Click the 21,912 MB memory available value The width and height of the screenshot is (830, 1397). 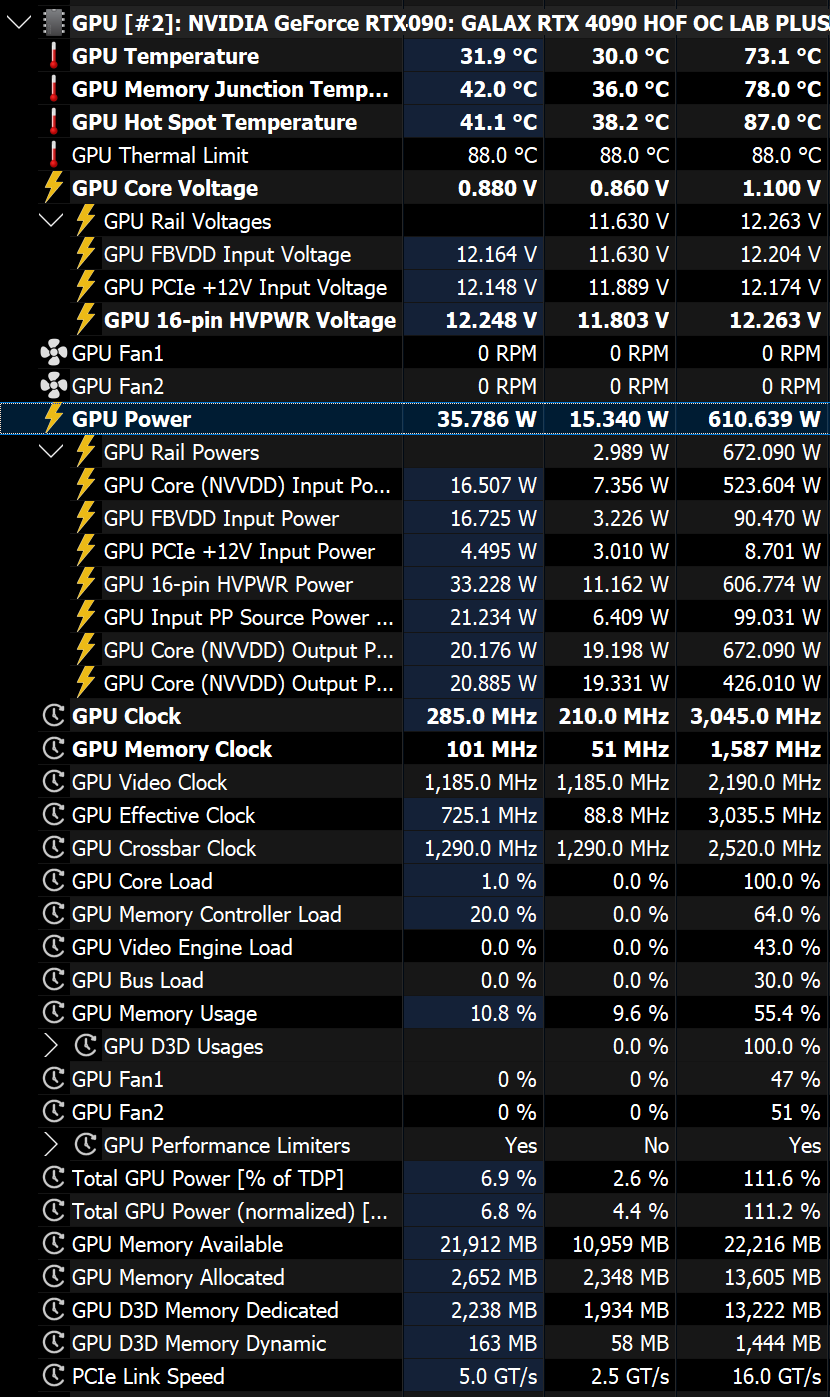click(489, 1244)
